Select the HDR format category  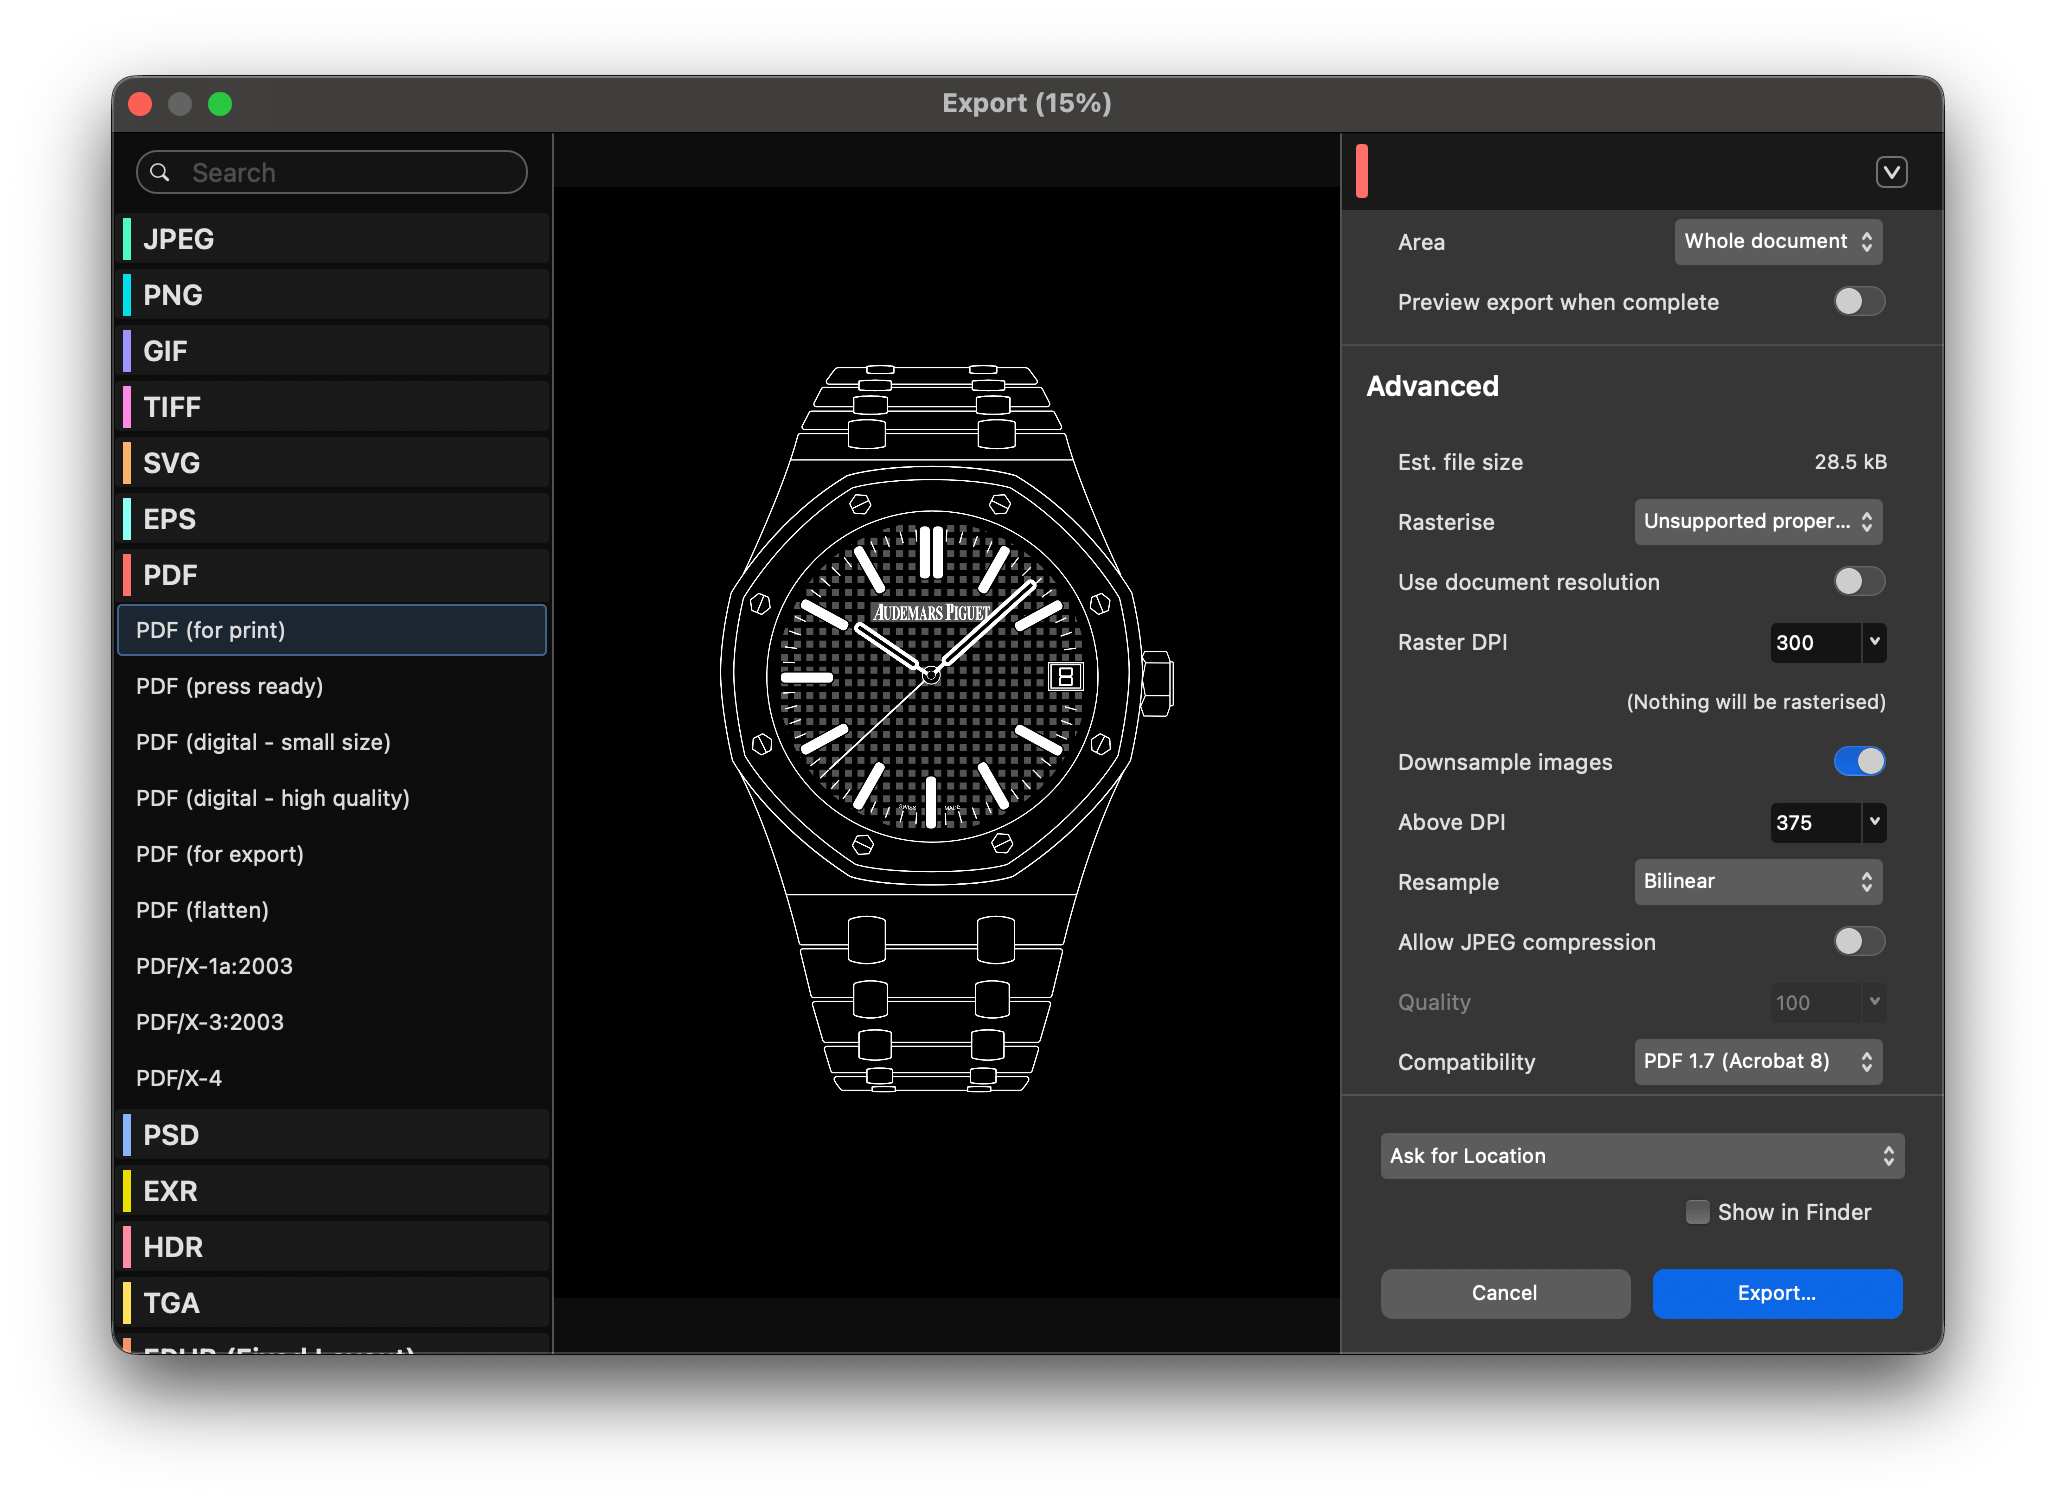[x=334, y=1247]
